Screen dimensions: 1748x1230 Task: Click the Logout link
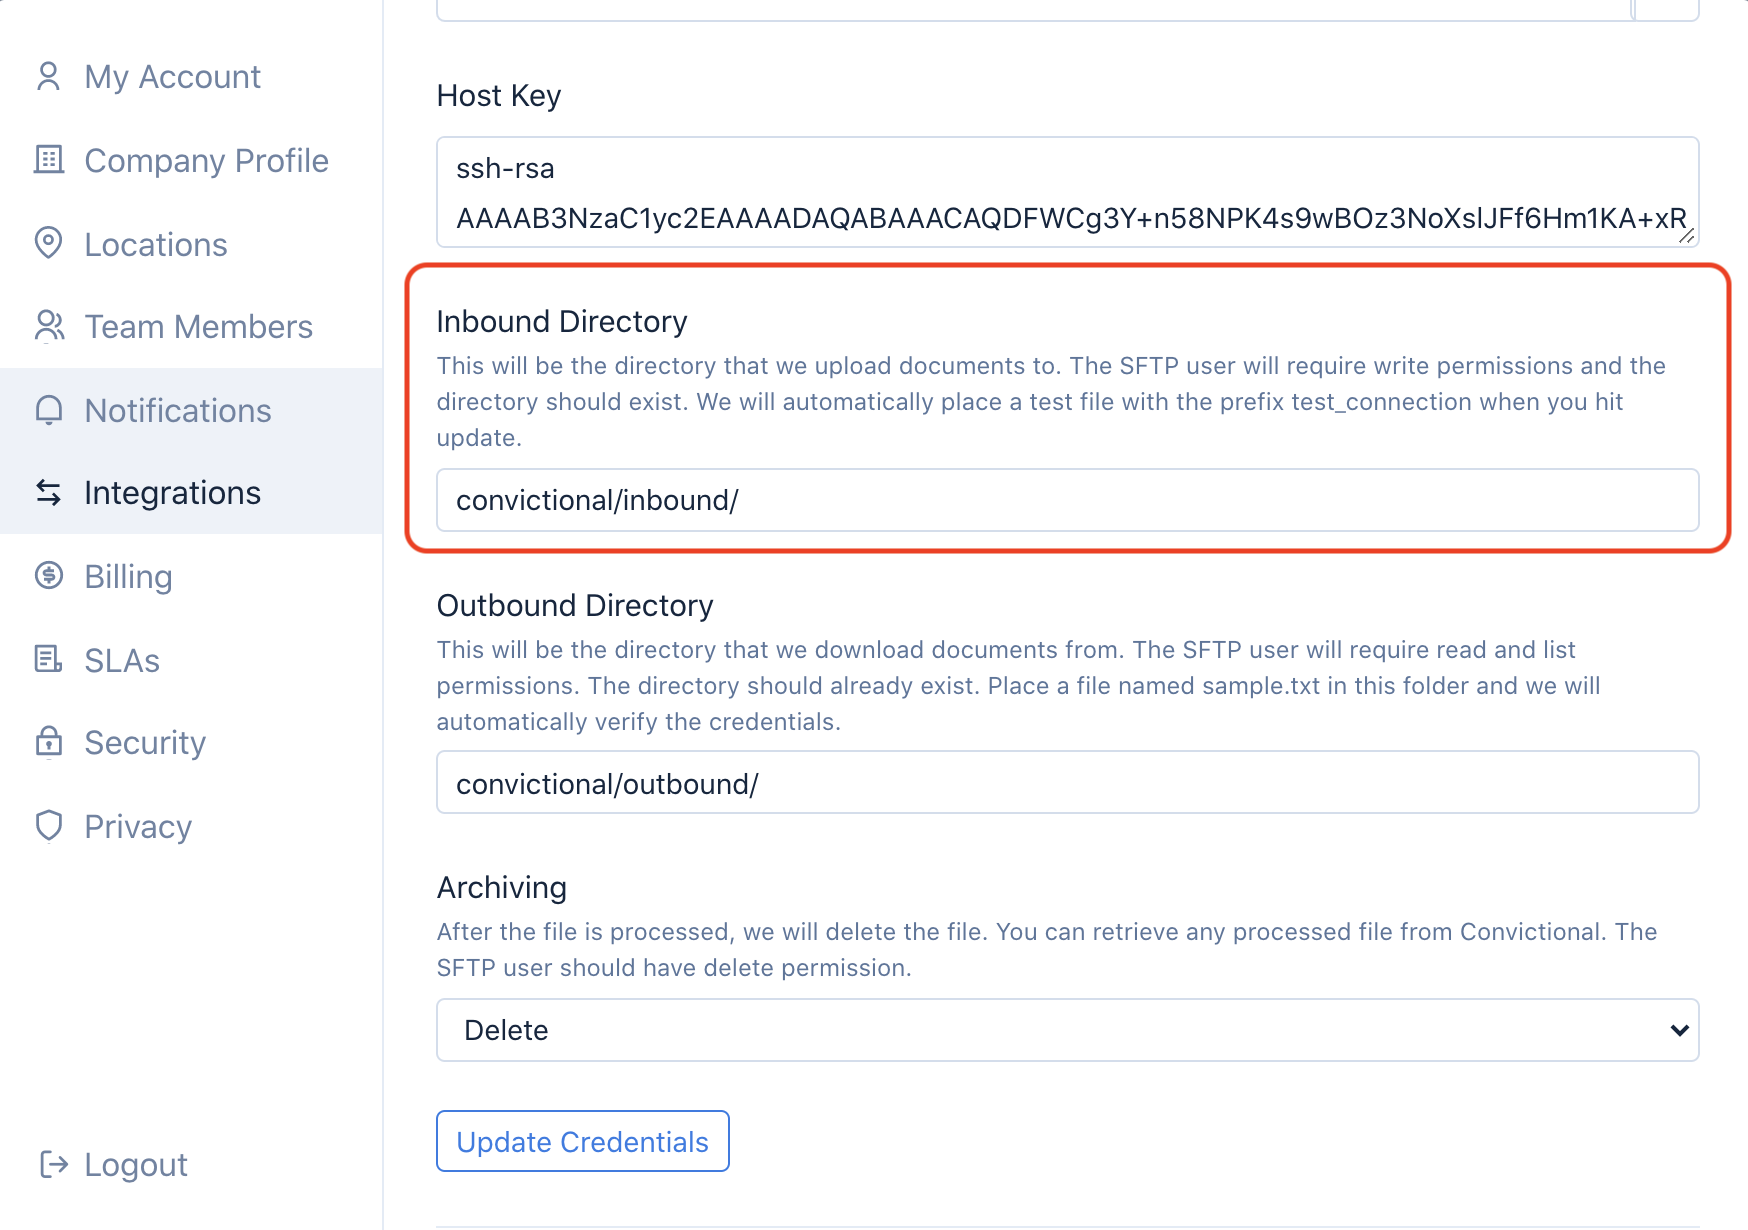136,1165
